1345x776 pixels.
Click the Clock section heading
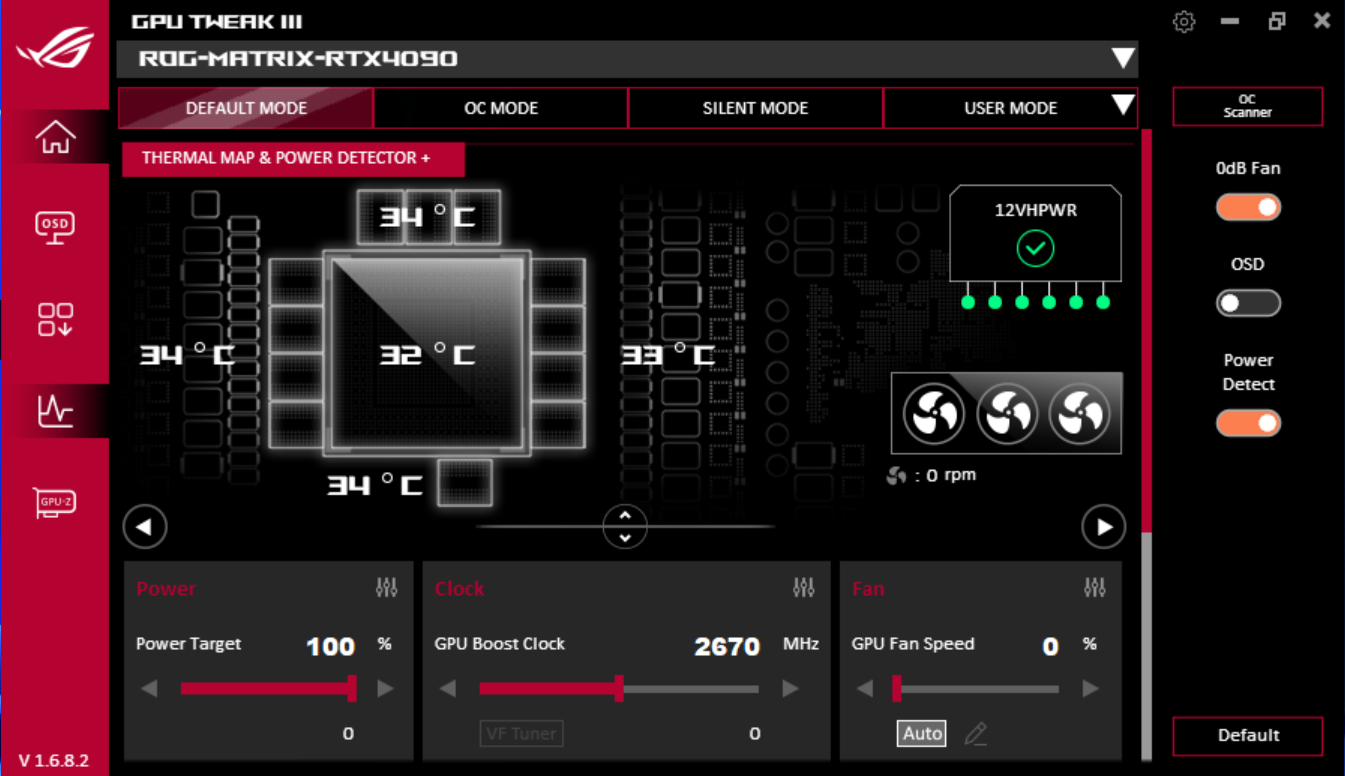click(460, 588)
